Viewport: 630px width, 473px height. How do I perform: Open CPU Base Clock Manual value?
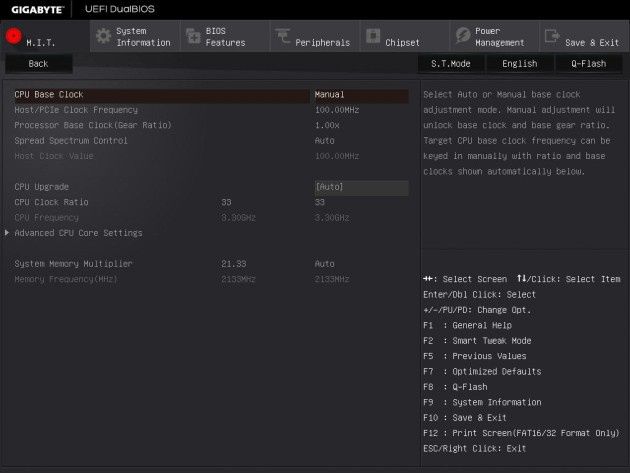[361, 95]
